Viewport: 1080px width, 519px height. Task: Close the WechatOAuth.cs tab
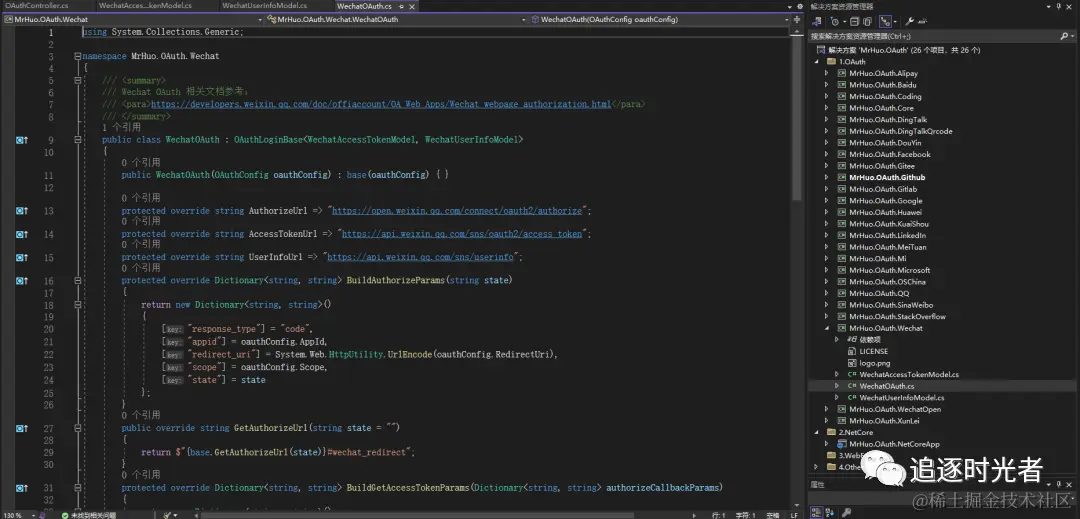coord(411,6)
